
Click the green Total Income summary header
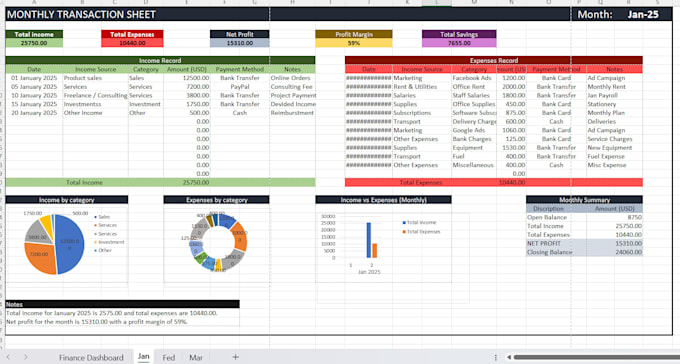point(34,34)
